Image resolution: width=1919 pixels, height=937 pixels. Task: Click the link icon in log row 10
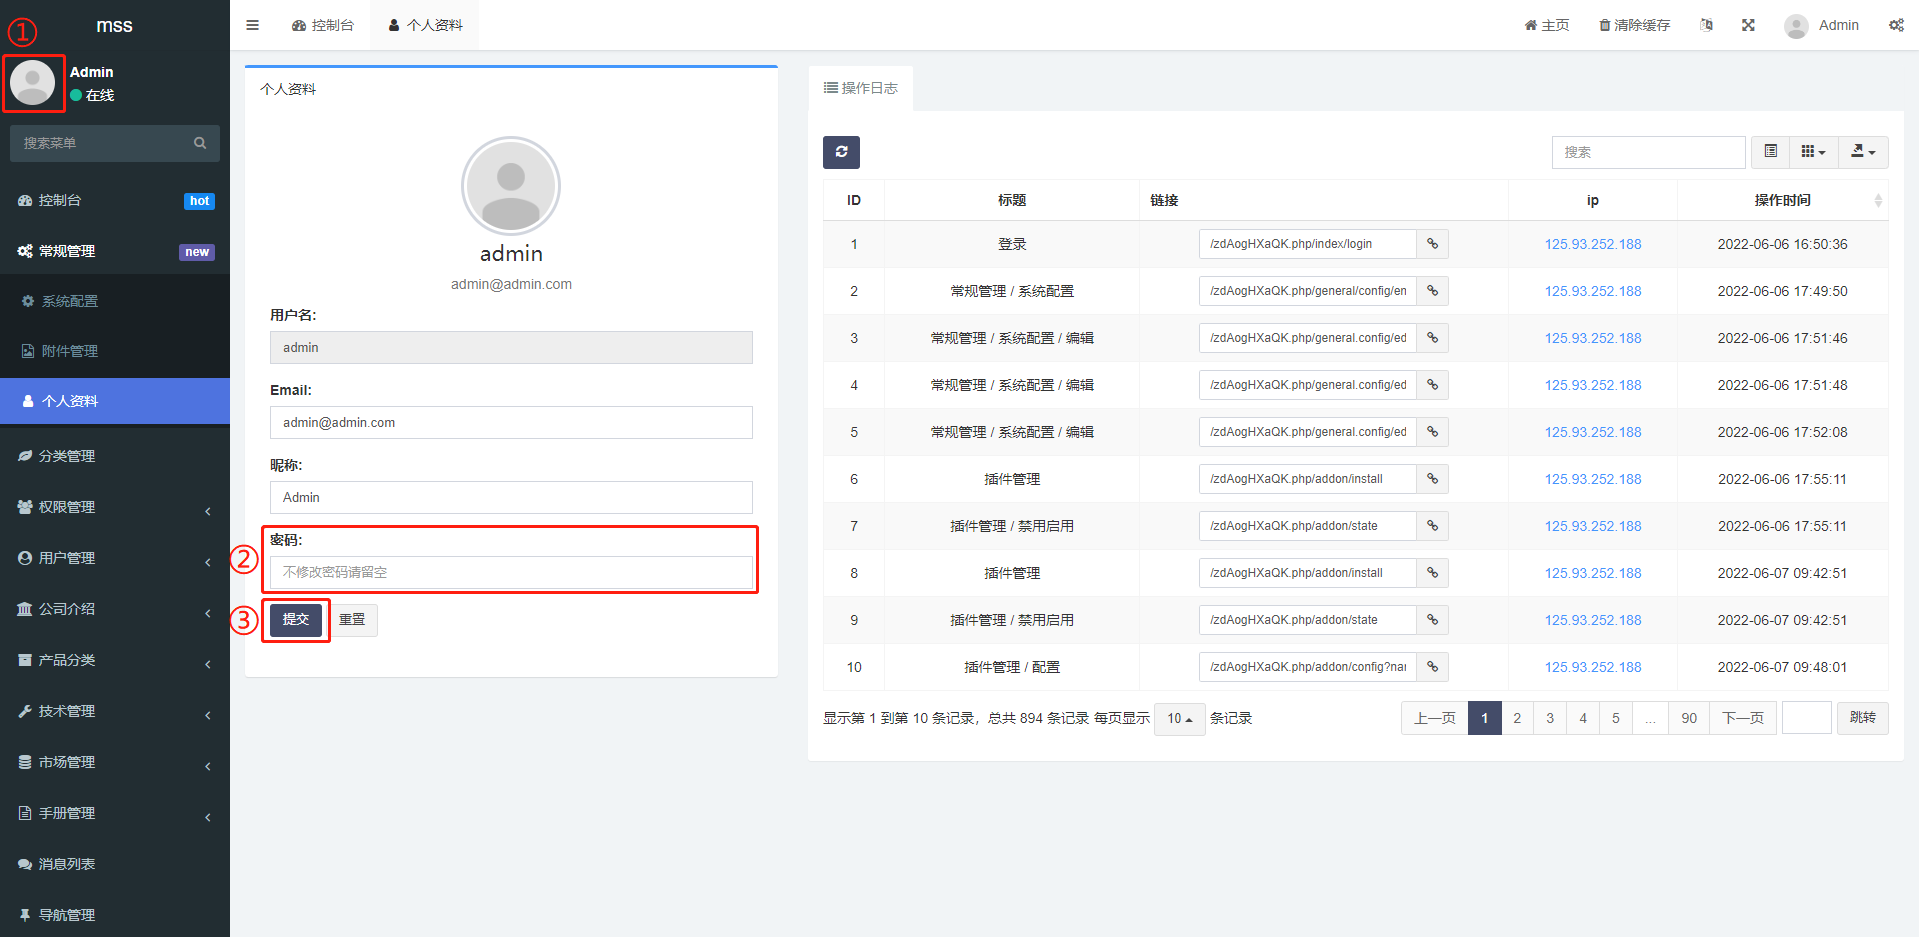(x=1432, y=667)
